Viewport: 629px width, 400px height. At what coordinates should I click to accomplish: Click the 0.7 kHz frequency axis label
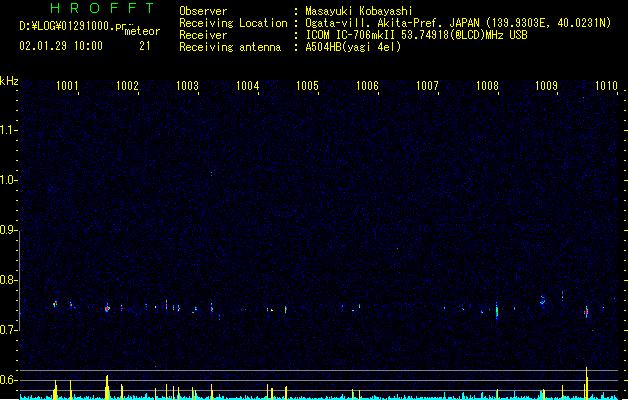point(8,330)
